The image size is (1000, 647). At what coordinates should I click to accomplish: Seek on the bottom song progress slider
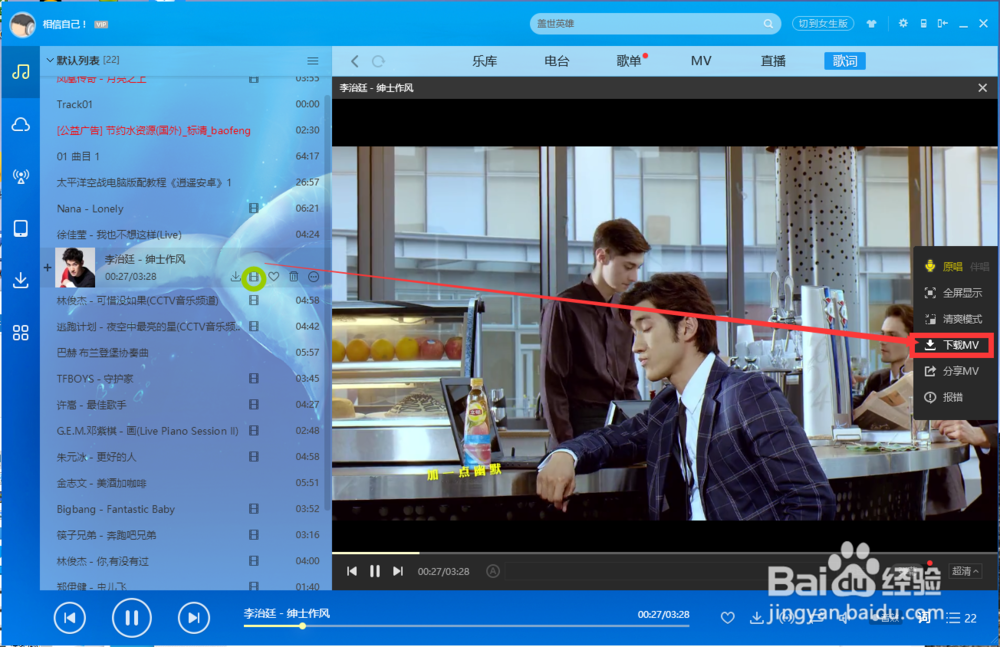[x=466, y=626]
